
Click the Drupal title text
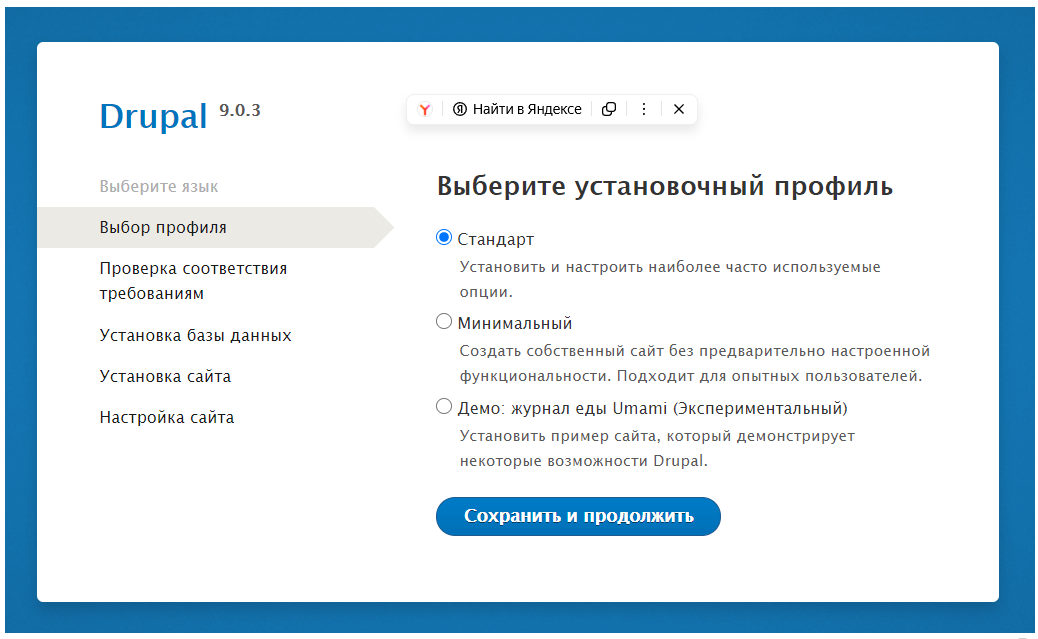(x=154, y=117)
